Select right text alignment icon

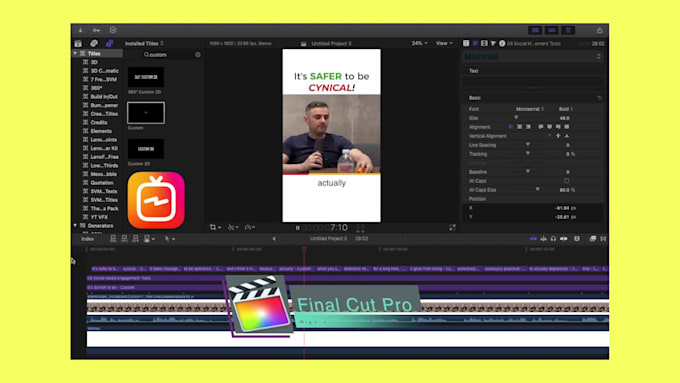click(x=528, y=127)
